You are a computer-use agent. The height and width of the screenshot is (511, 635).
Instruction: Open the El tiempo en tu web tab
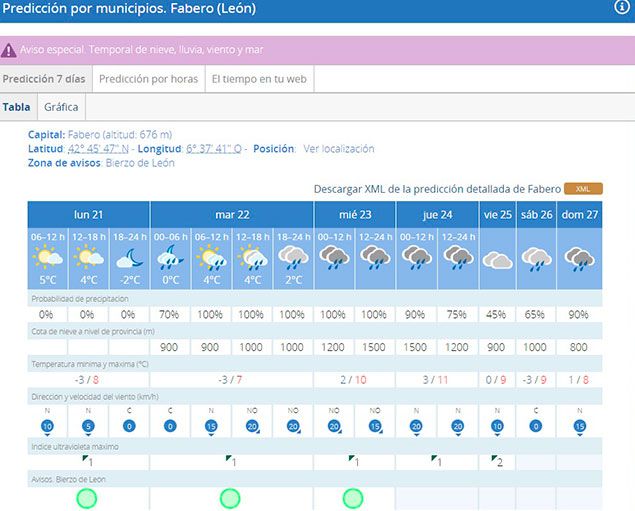tap(259, 79)
